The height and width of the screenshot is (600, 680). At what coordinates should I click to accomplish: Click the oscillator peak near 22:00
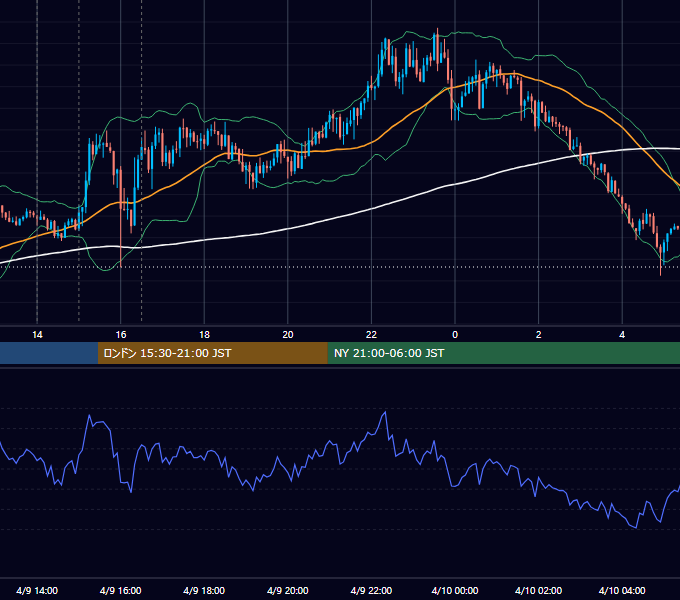click(x=385, y=413)
